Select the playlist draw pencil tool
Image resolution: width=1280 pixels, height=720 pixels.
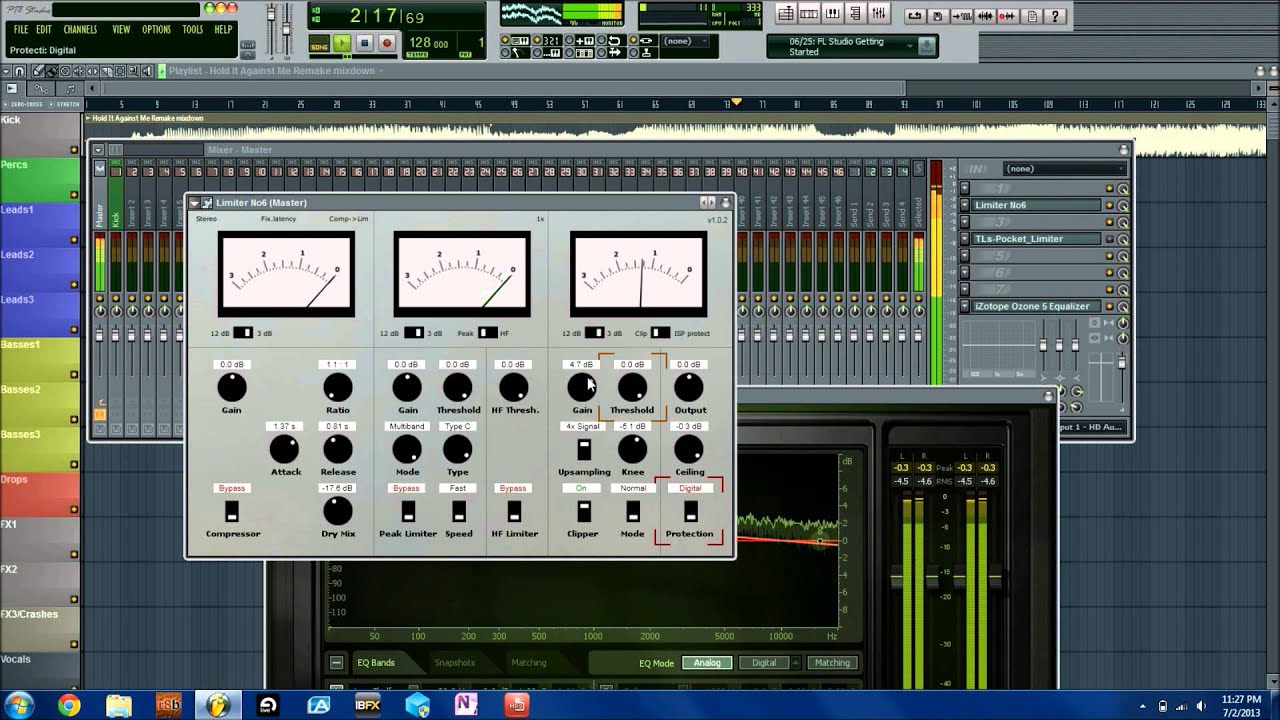click(x=38, y=71)
